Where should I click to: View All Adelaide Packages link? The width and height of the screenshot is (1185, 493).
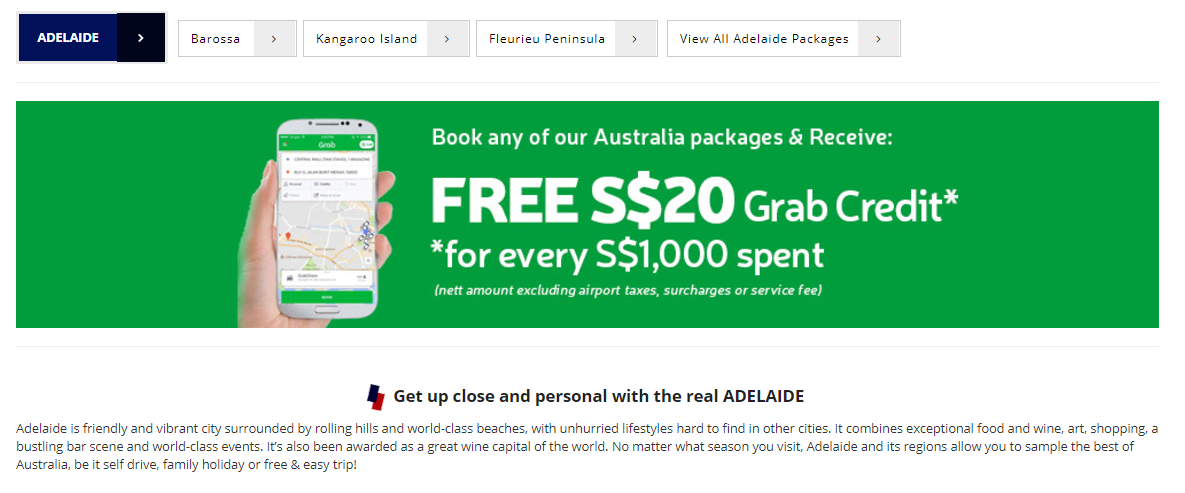pyautogui.click(x=763, y=39)
